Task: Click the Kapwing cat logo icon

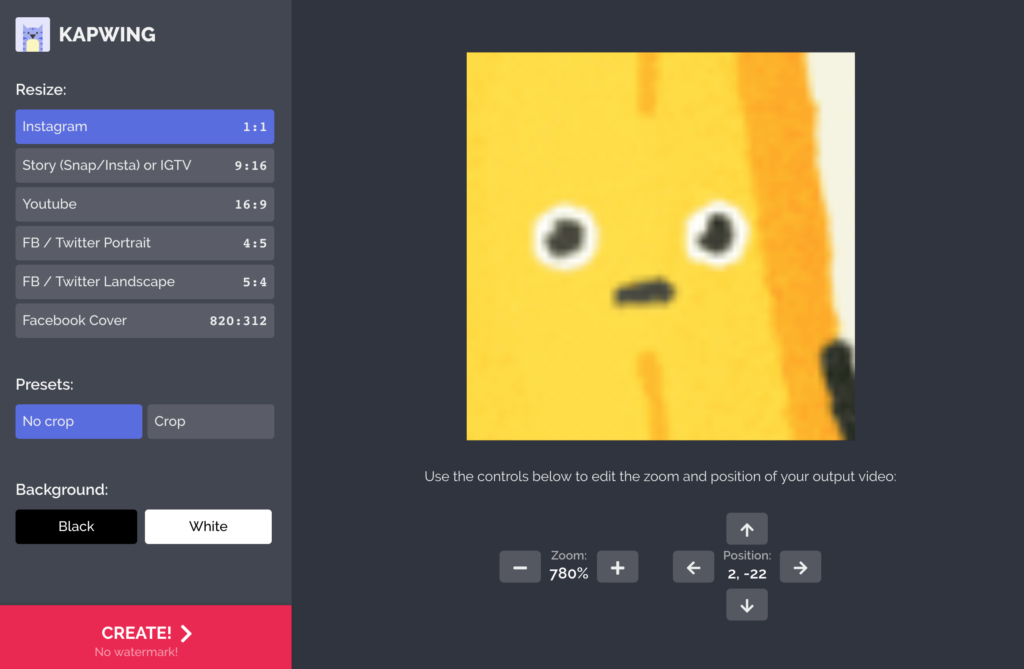Action: (x=33, y=35)
